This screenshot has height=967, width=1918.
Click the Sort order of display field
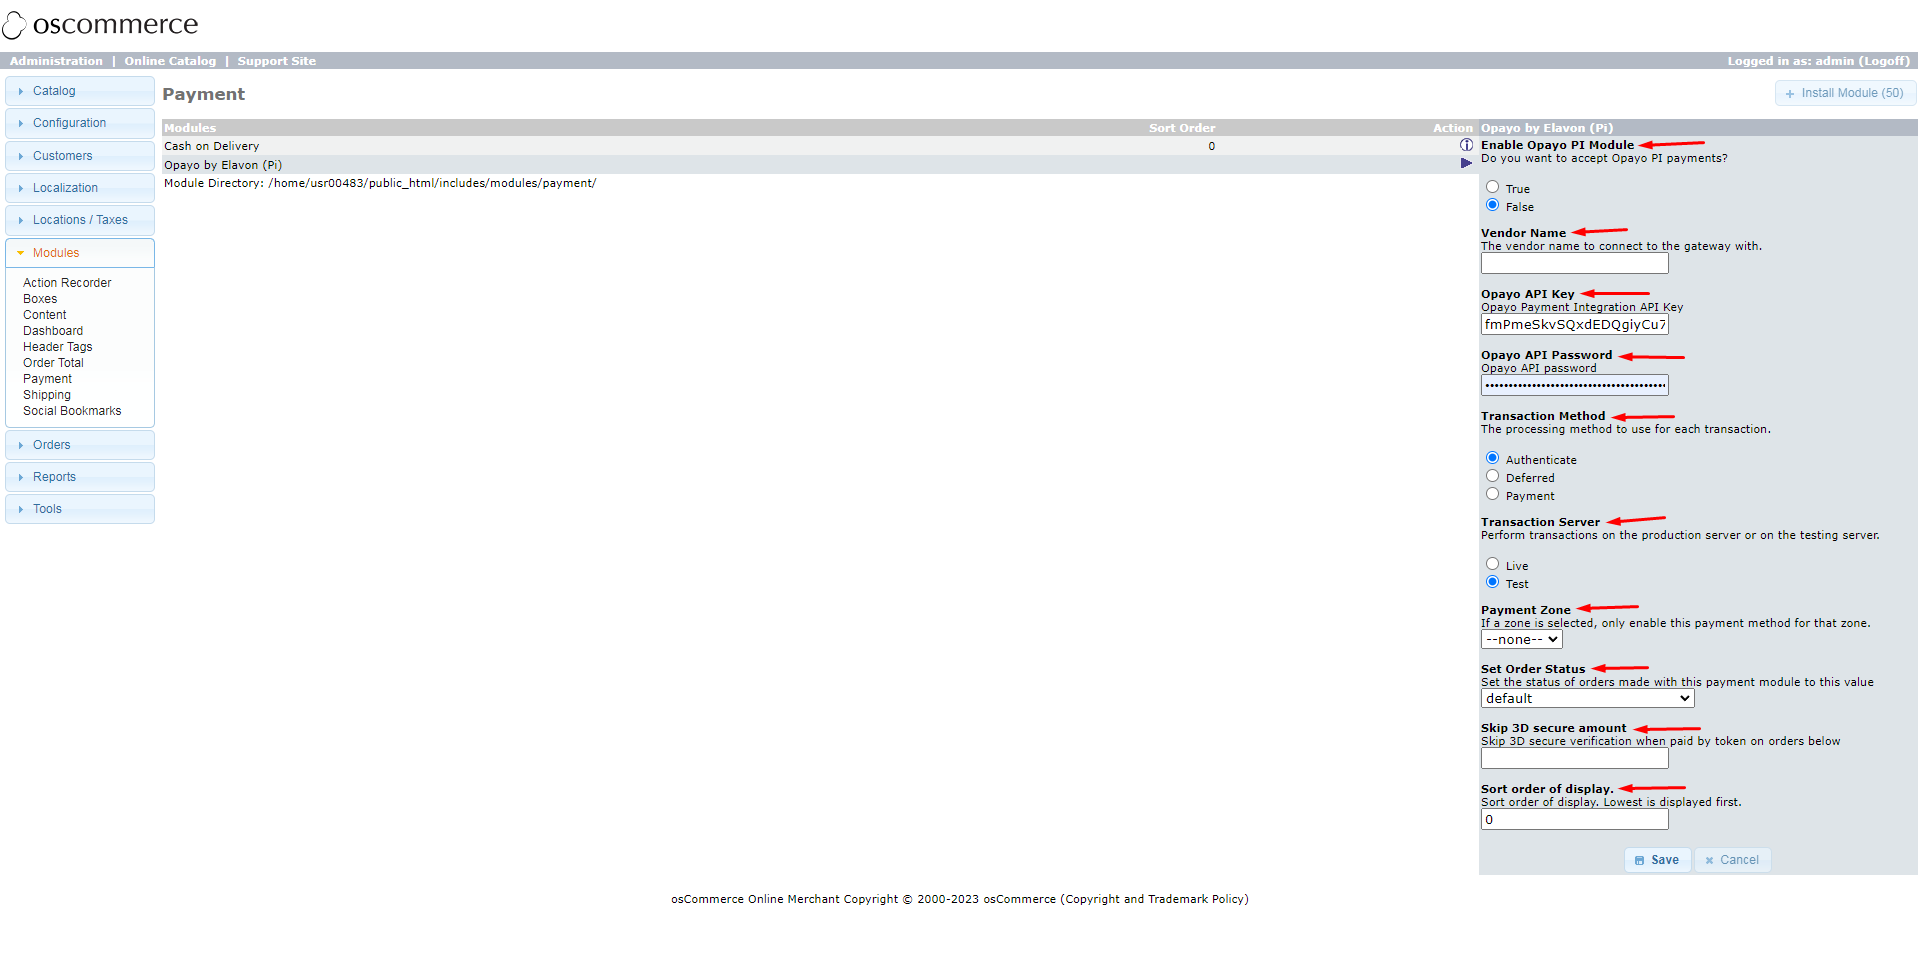(1574, 820)
